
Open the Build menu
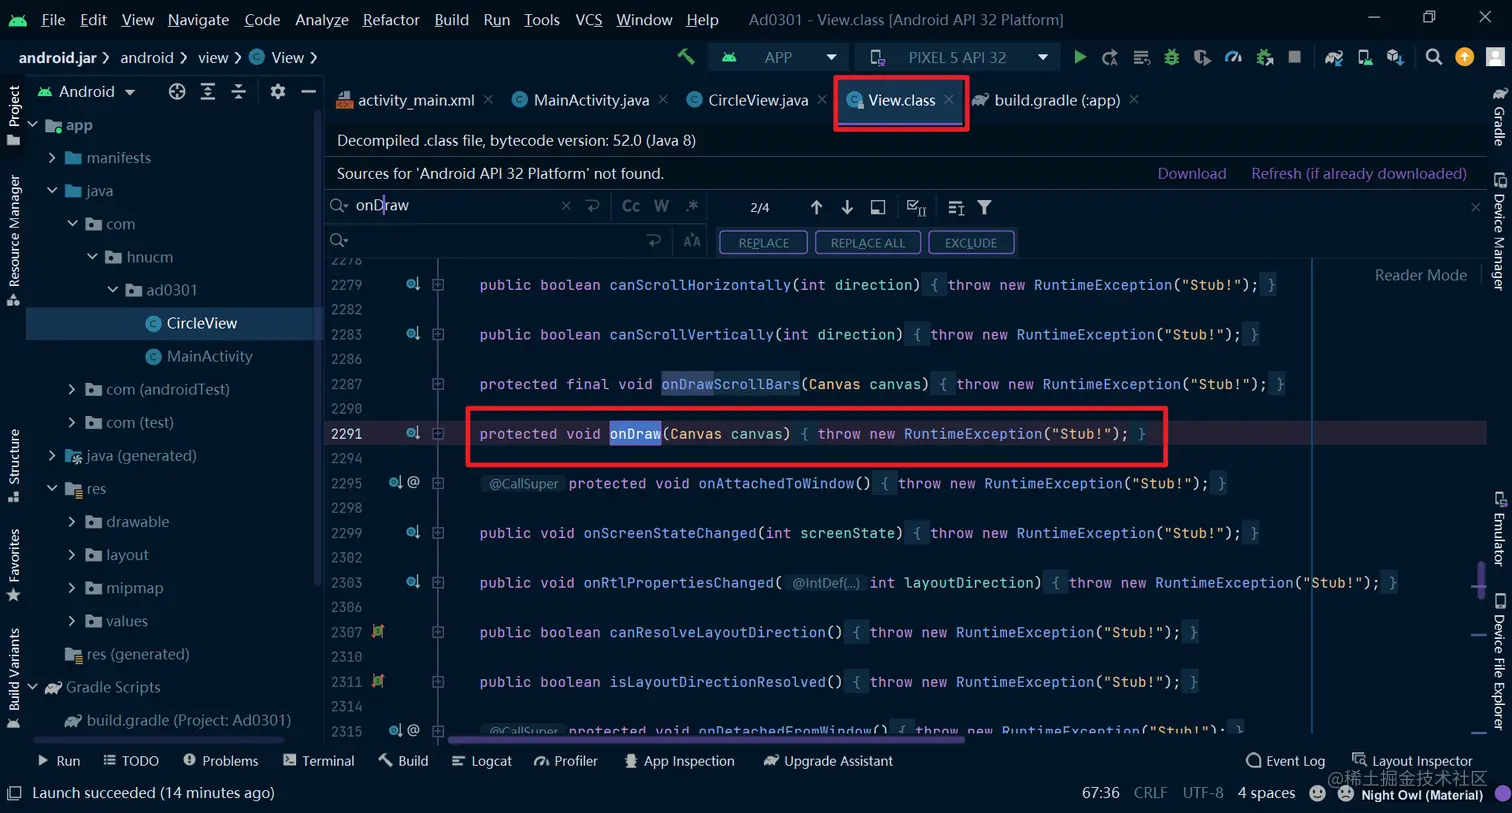(x=451, y=19)
